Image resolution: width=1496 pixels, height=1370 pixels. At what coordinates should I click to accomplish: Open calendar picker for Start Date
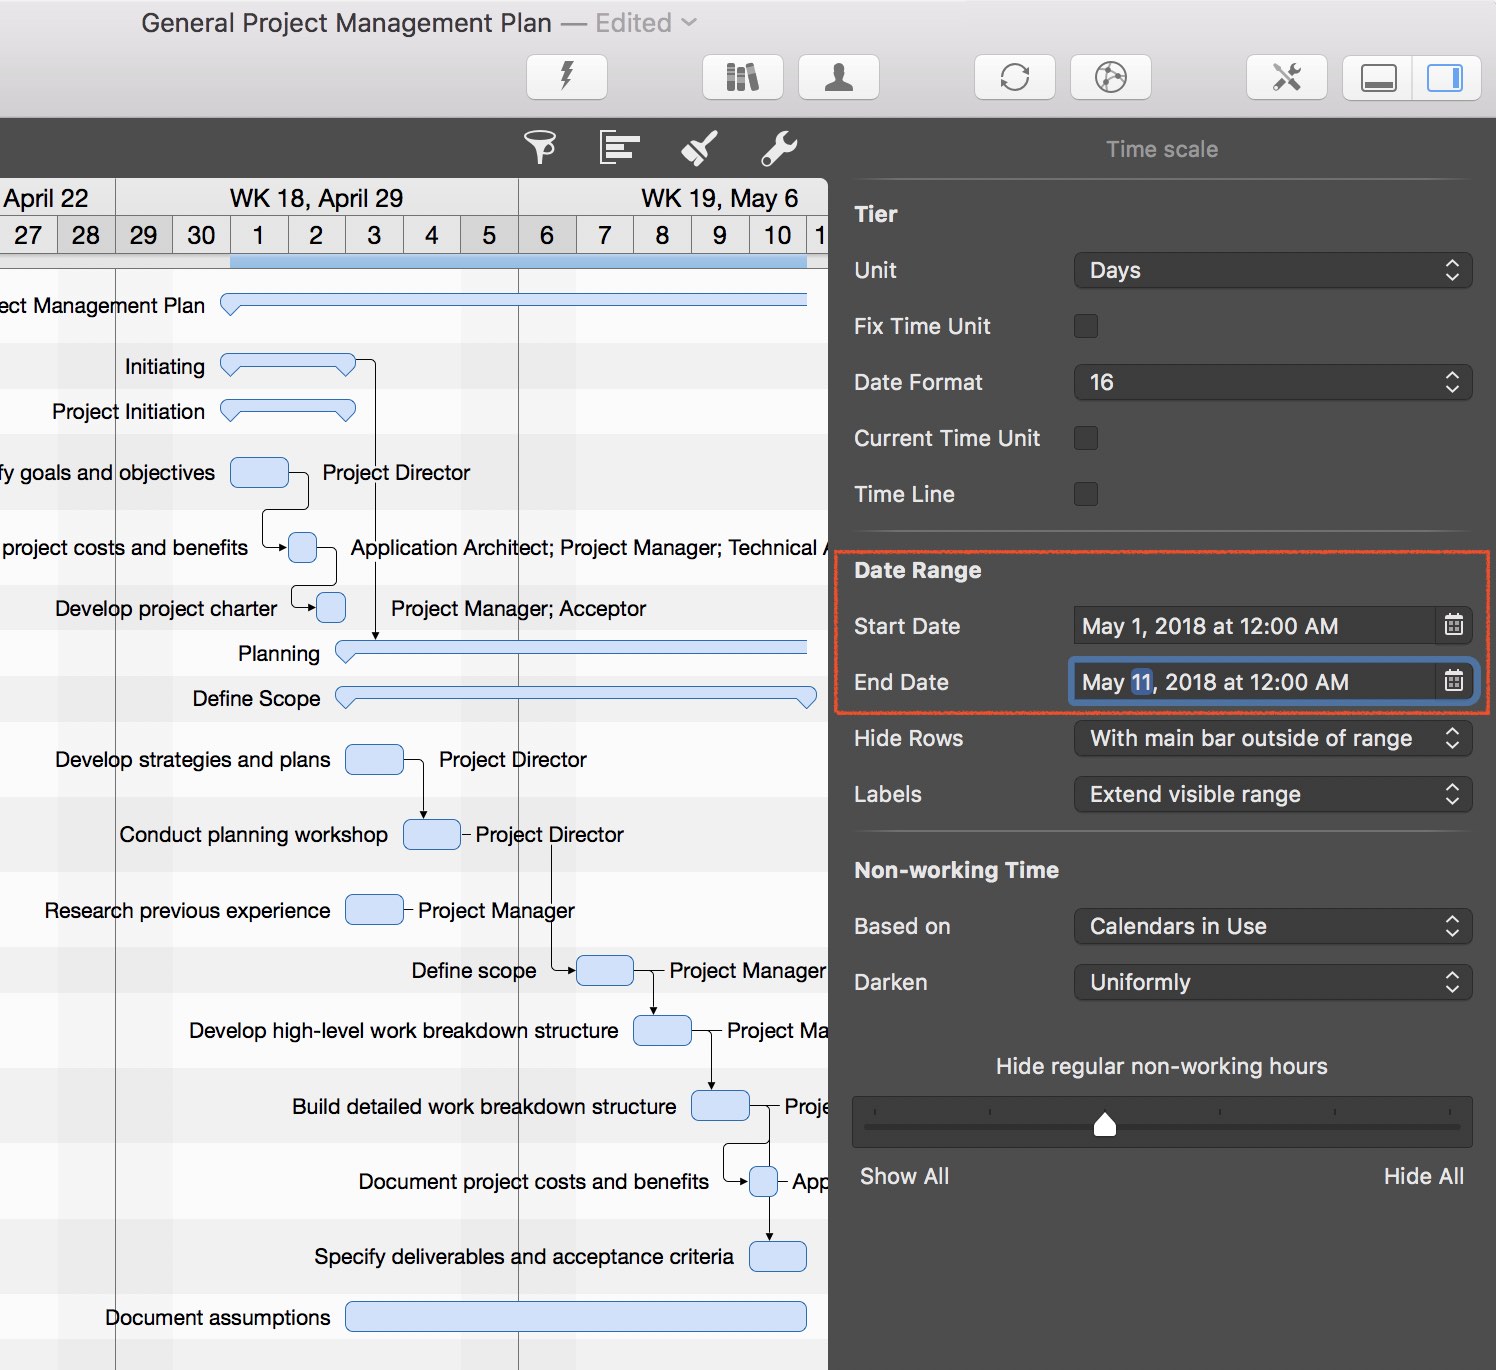pyautogui.click(x=1454, y=626)
